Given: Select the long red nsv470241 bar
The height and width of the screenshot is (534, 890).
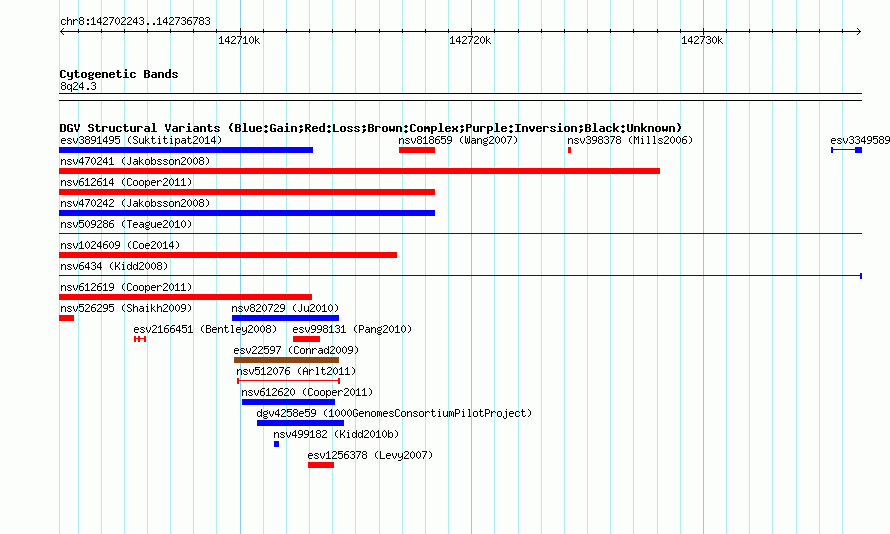Looking at the screenshot, I should coord(359,171).
